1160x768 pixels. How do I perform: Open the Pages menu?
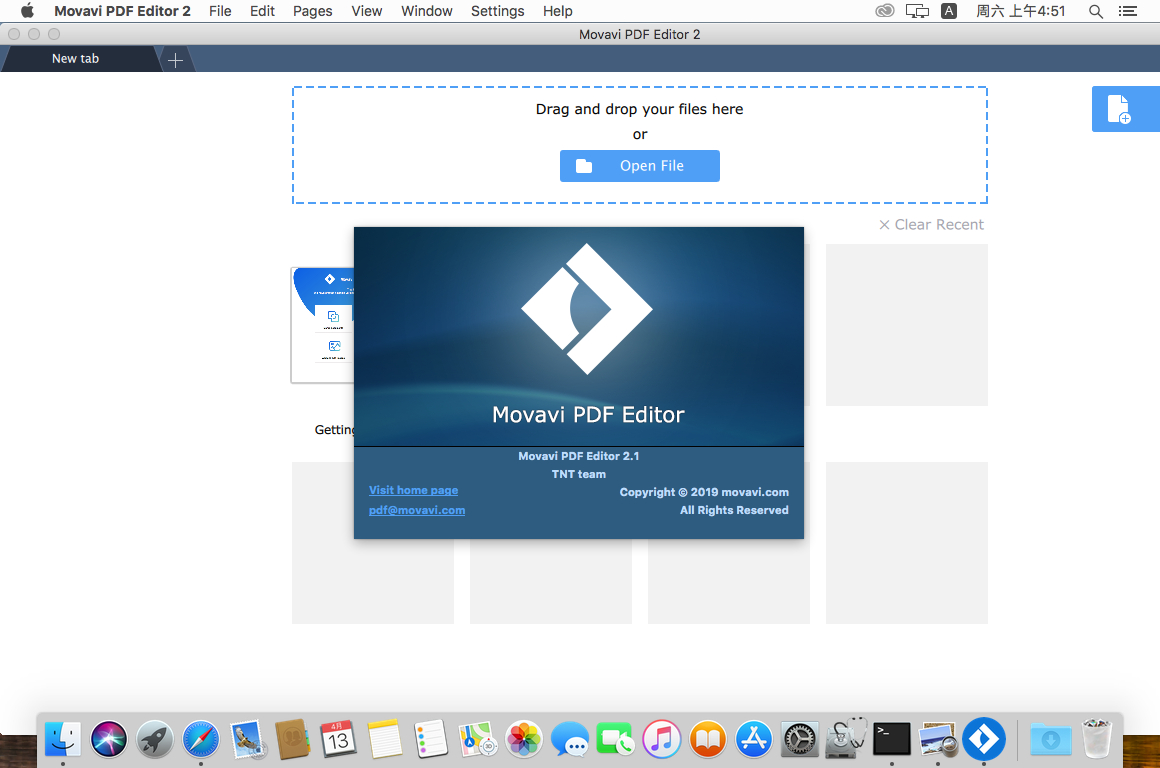tap(312, 11)
